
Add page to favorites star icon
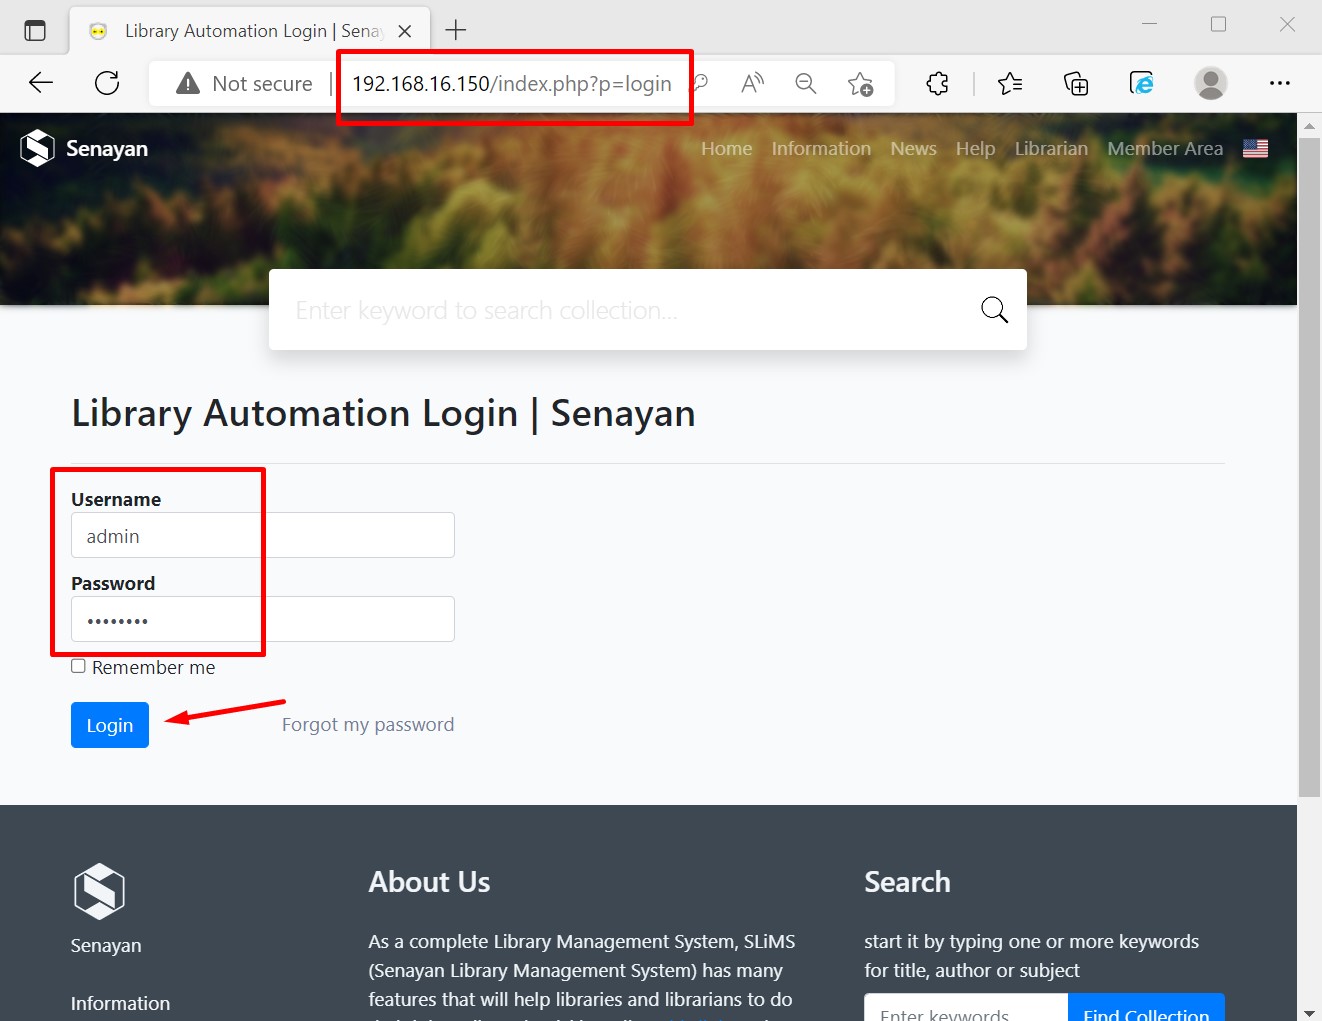coord(860,84)
